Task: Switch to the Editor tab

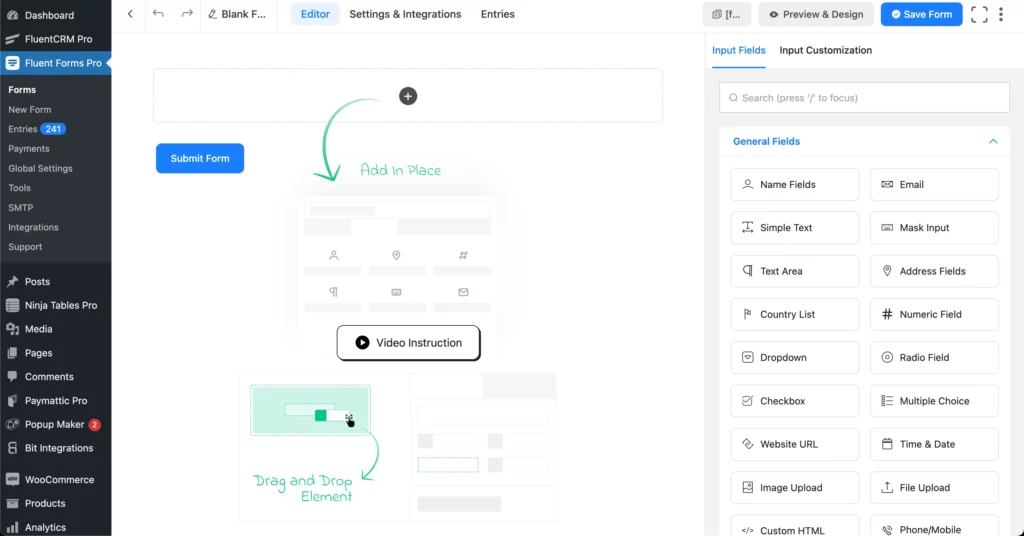Action: [x=315, y=14]
